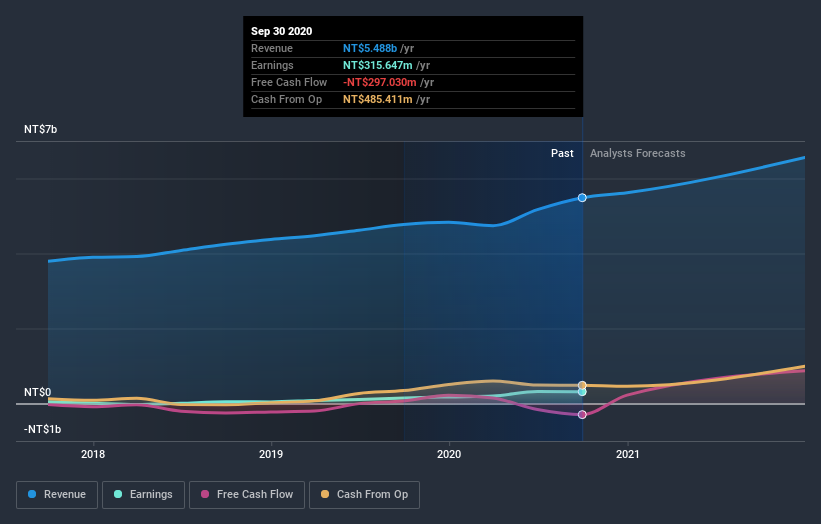Click the 2019 x-axis label
Screen dimensions: 821x524
pos(271,454)
